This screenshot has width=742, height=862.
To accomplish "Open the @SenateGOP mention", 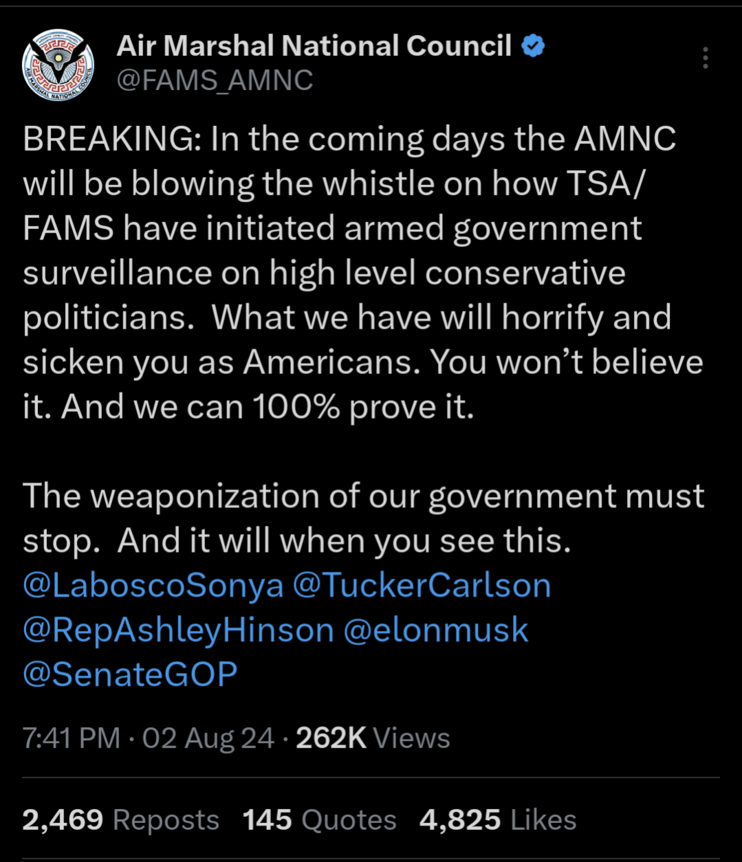I will [130, 674].
